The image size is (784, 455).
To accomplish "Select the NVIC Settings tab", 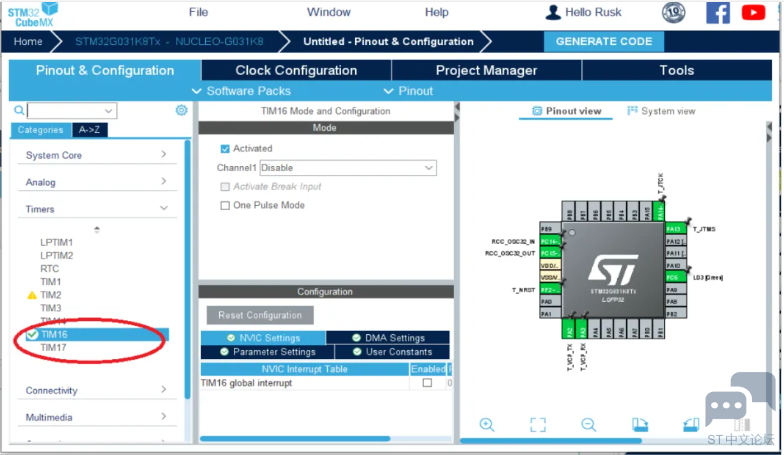I will tap(263, 338).
